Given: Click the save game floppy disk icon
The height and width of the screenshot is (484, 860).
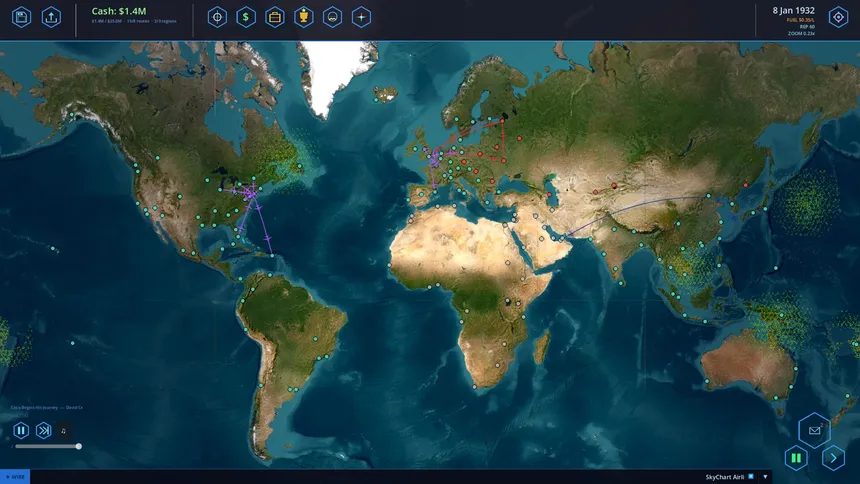Looking at the screenshot, I should coord(21,17).
